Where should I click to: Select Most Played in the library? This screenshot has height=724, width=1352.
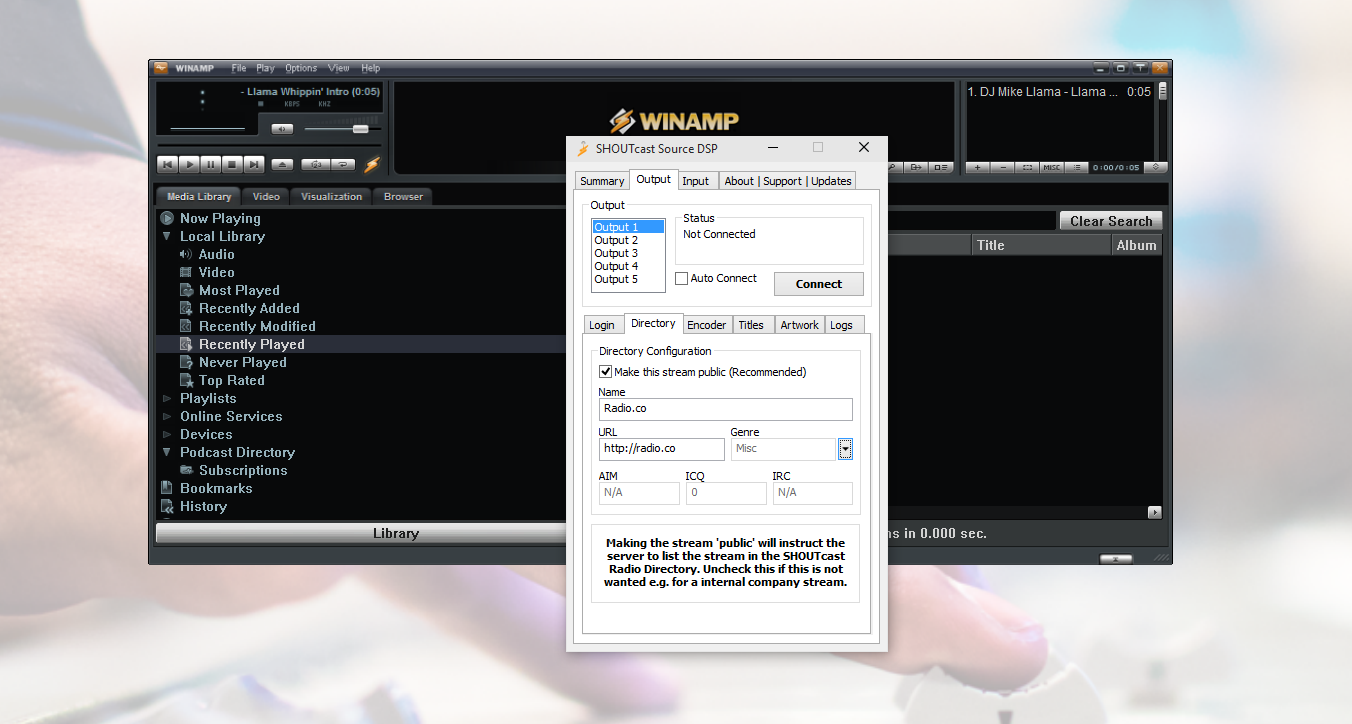239,290
